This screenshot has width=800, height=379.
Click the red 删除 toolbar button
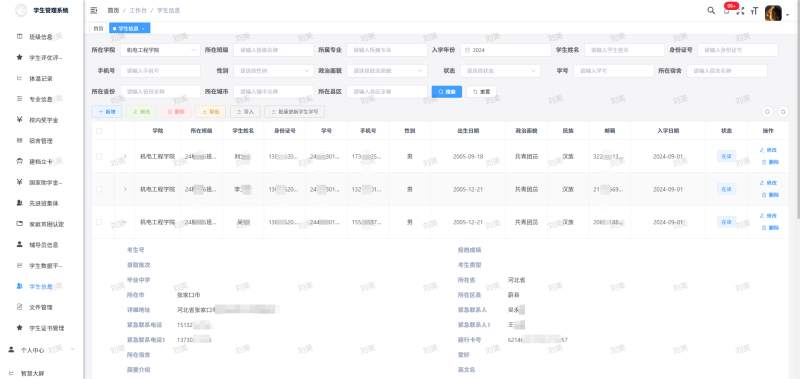176,112
